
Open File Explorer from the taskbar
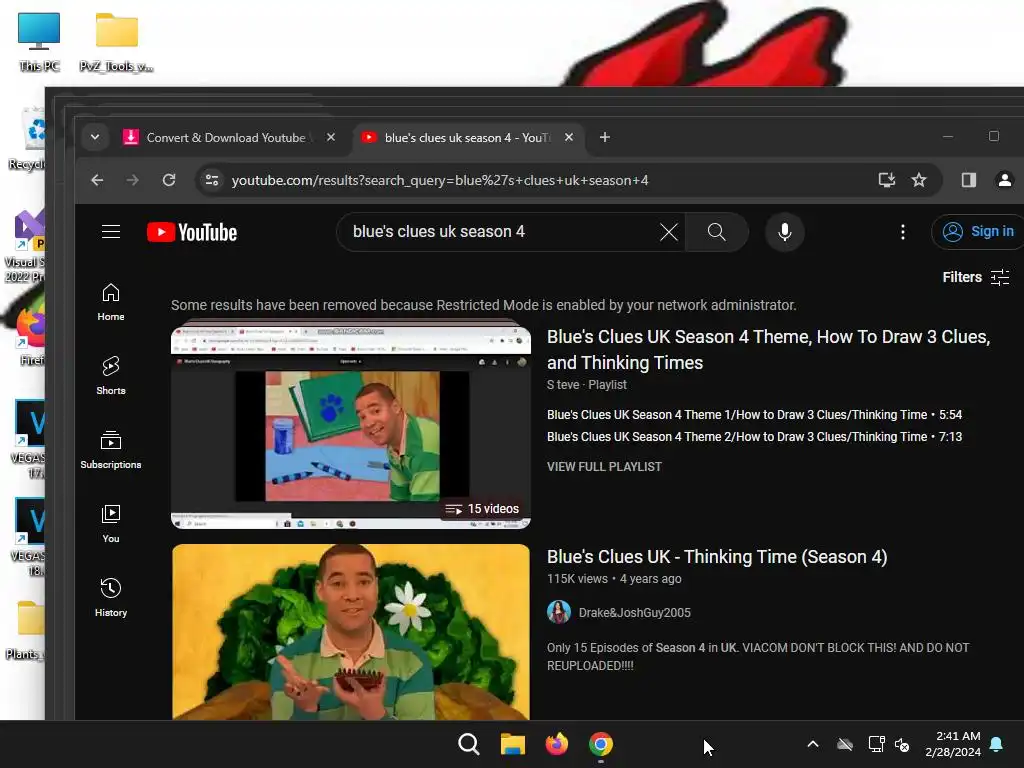point(513,744)
